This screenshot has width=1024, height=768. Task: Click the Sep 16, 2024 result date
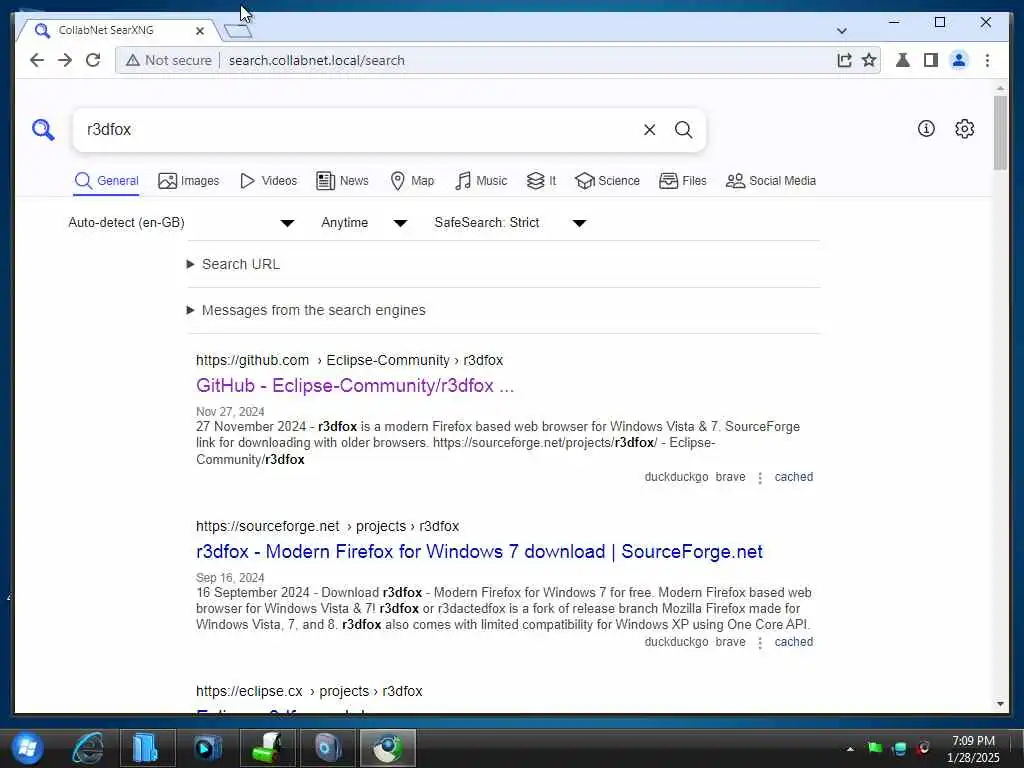[x=230, y=578]
